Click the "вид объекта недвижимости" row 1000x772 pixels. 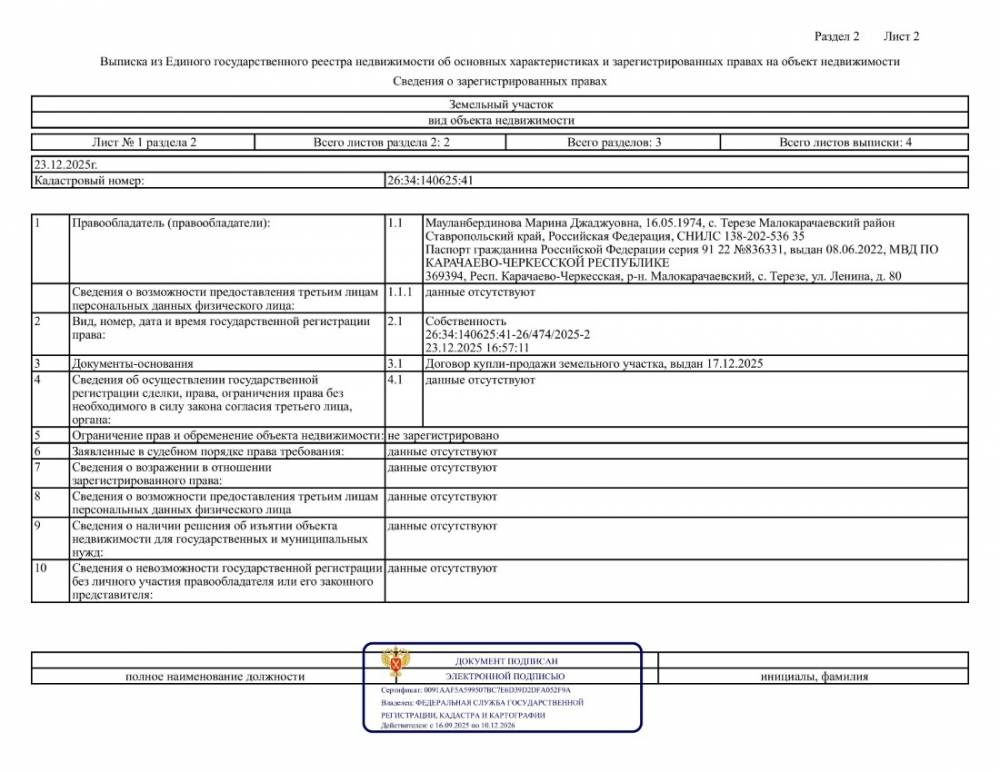[500, 120]
